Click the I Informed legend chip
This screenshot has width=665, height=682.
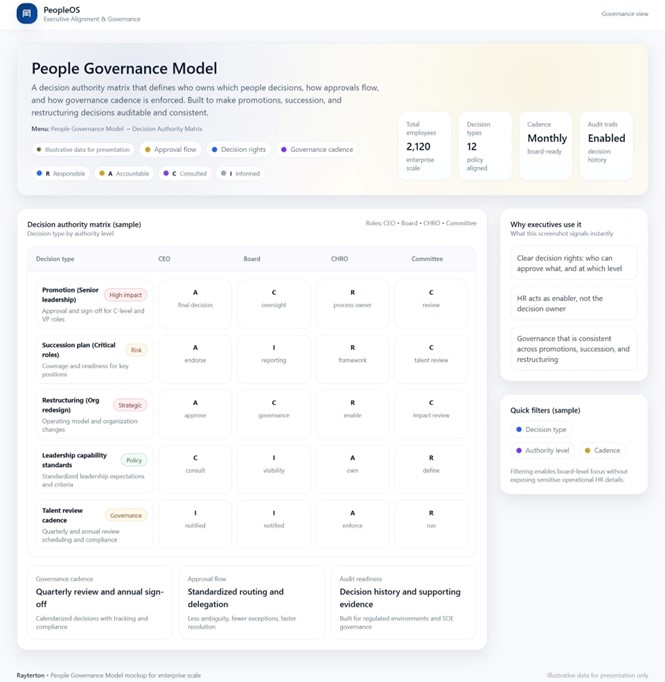coord(240,174)
